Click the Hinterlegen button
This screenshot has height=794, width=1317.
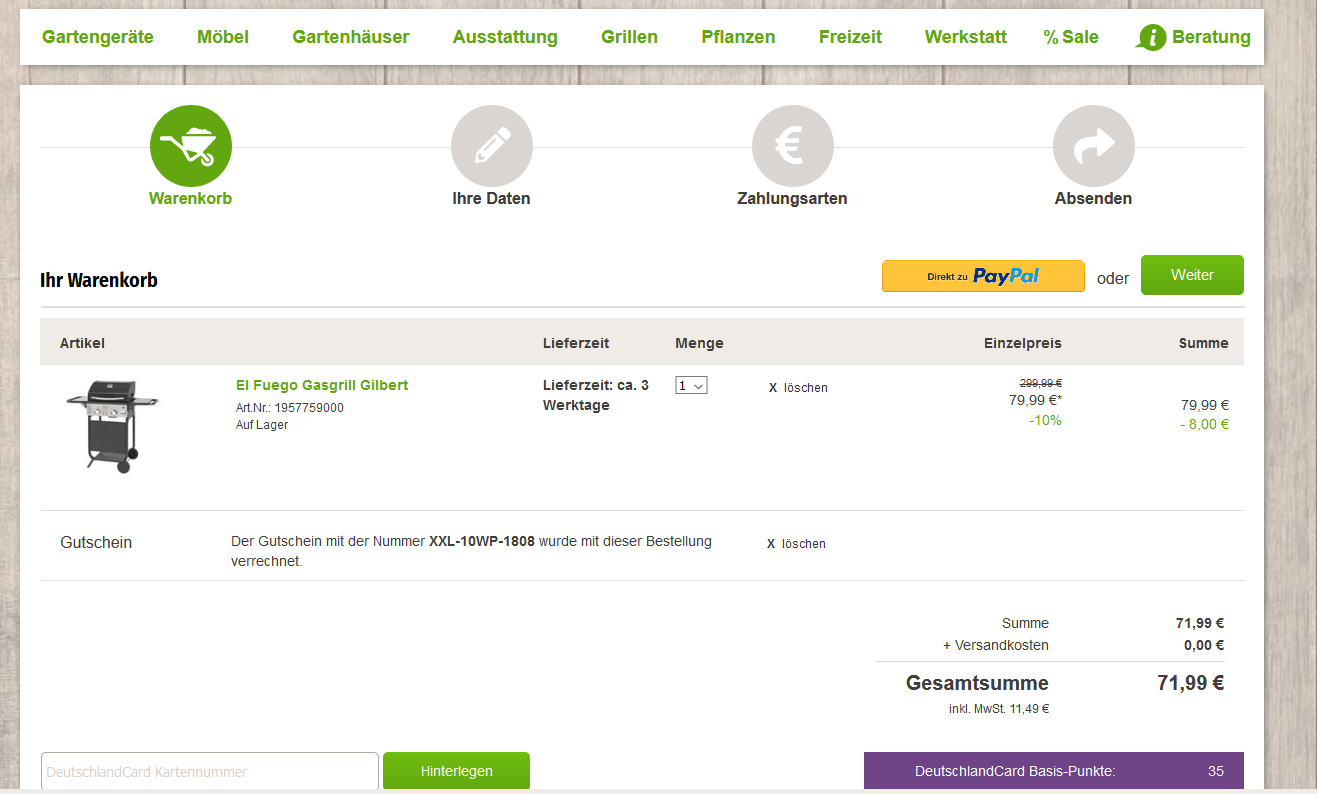pos(456,772)
